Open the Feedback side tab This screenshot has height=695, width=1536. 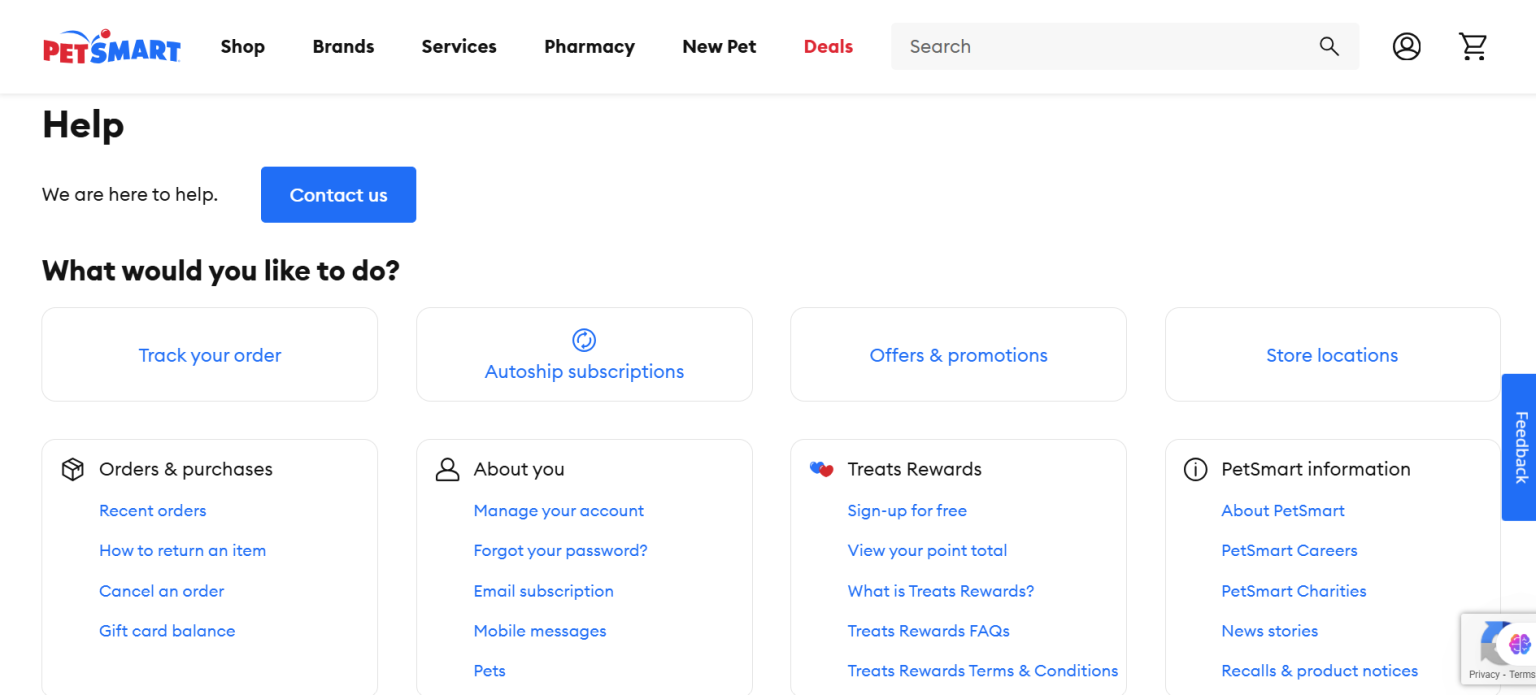tap(1520, 447)
